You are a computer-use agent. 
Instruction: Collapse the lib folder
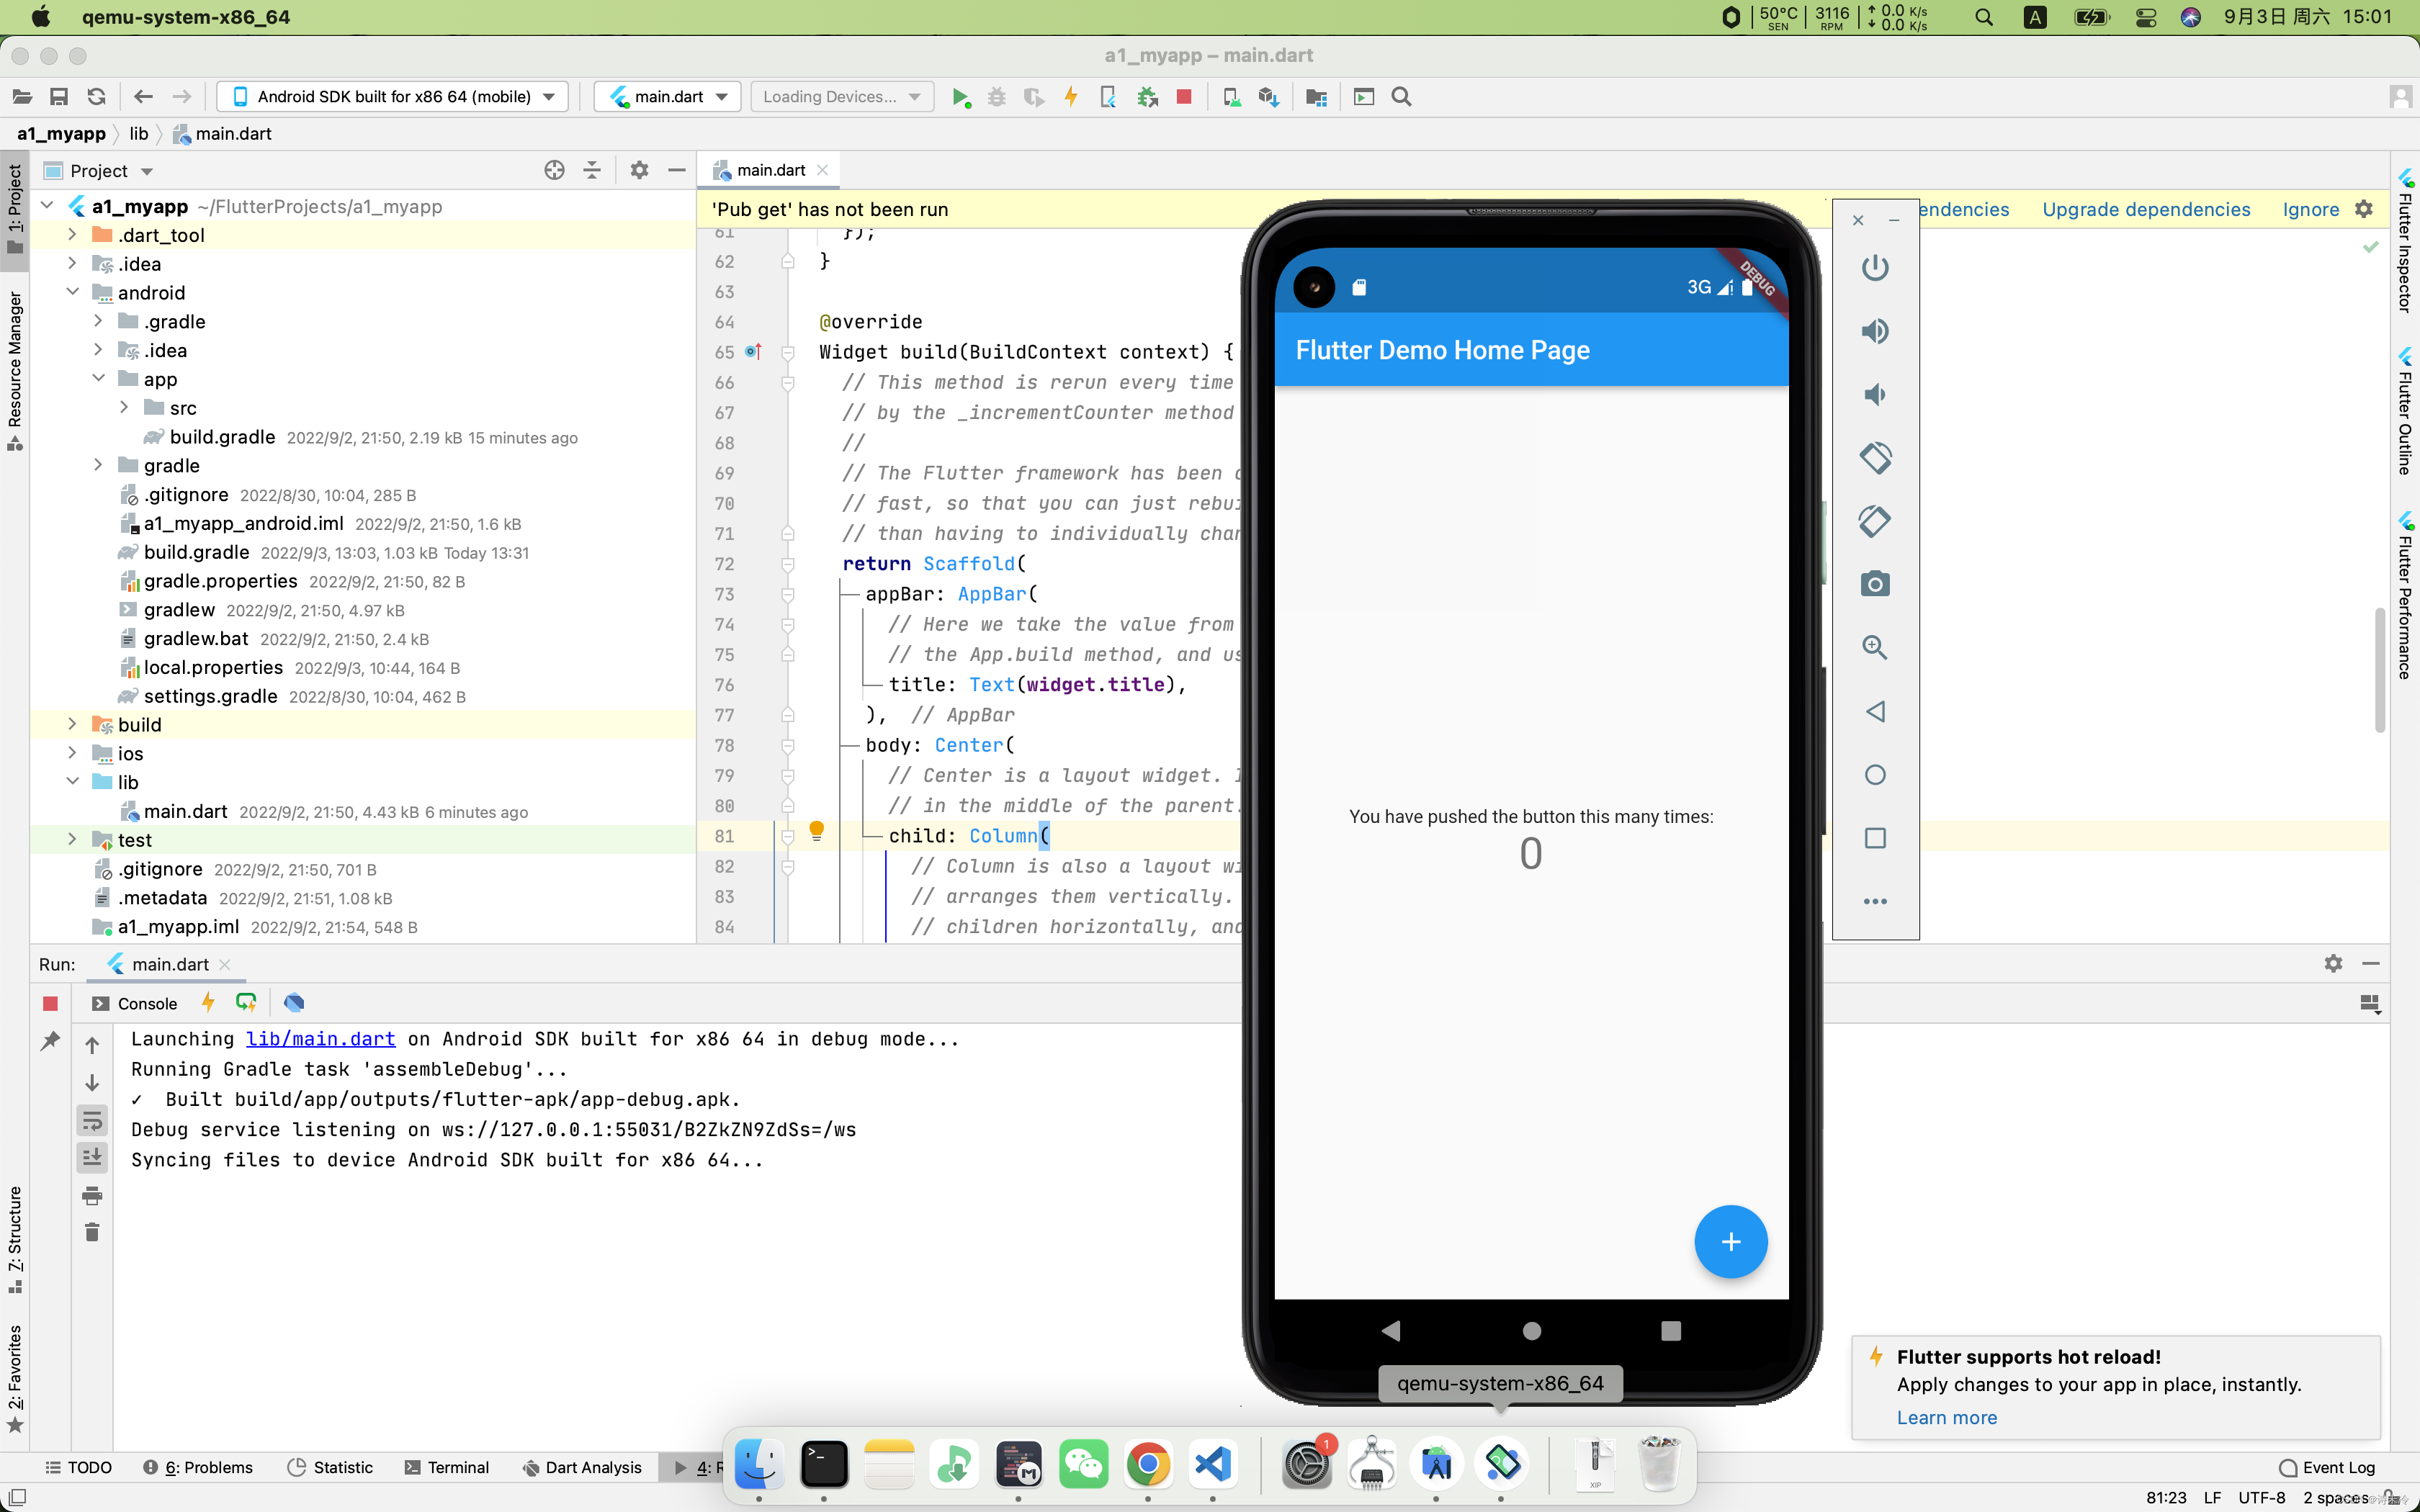pyautogui.click(x=72, y=781)
